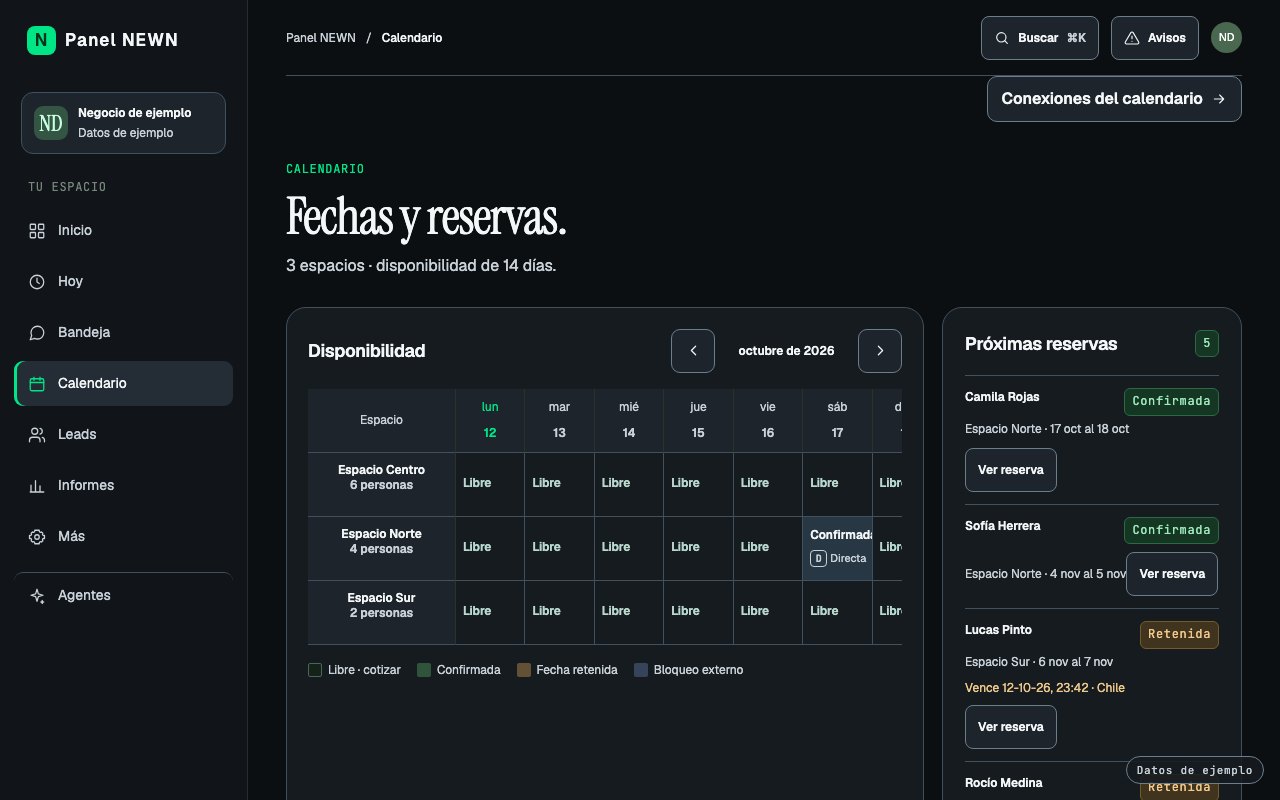Open Confirmada booking on Espacio Norte Saturday 17
Screen dimensions: 1280x800
838,549
